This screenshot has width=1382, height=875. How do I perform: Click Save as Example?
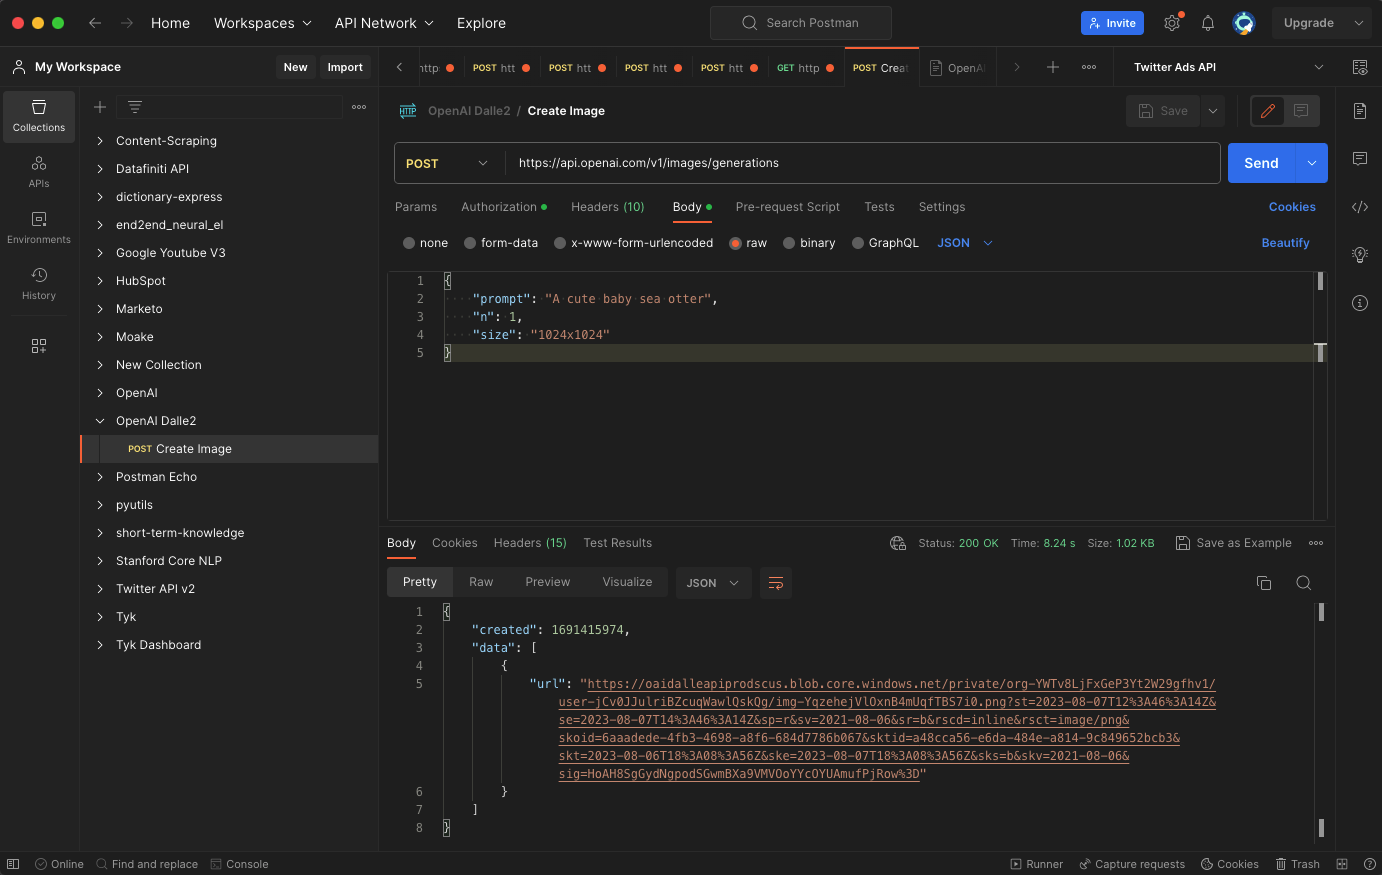coord(1234,543)
